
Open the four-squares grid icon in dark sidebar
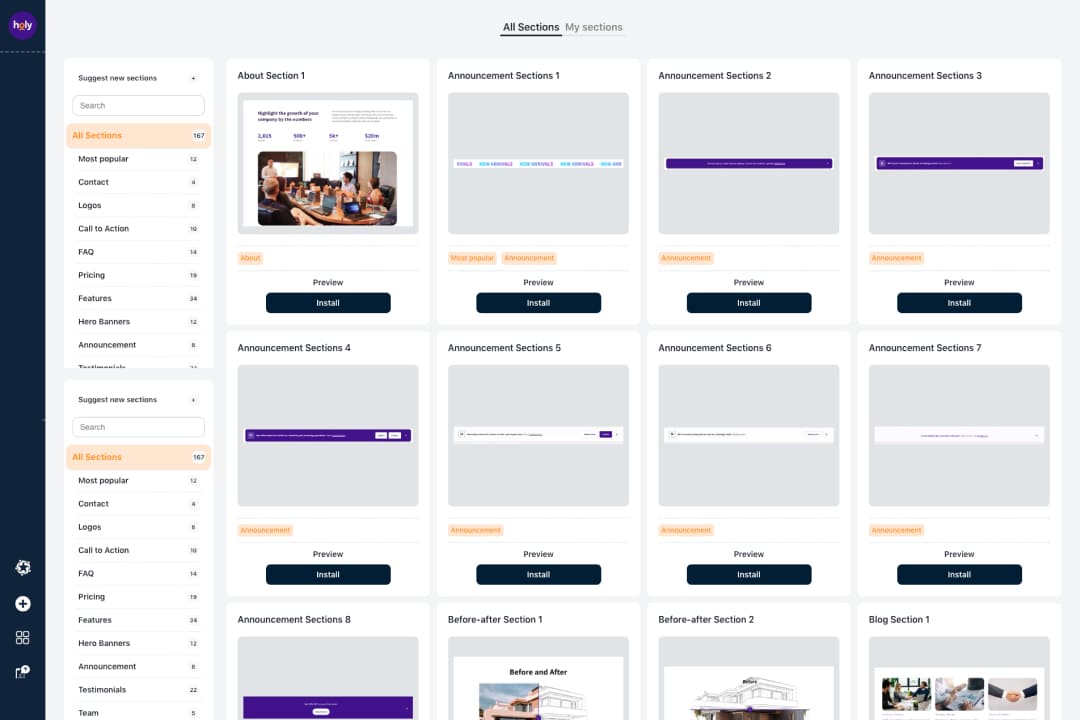(23, 637)
